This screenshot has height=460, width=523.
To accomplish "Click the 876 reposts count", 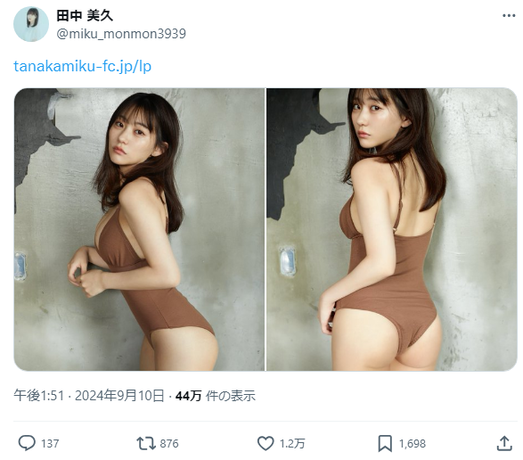I will [x=169, y=444].
